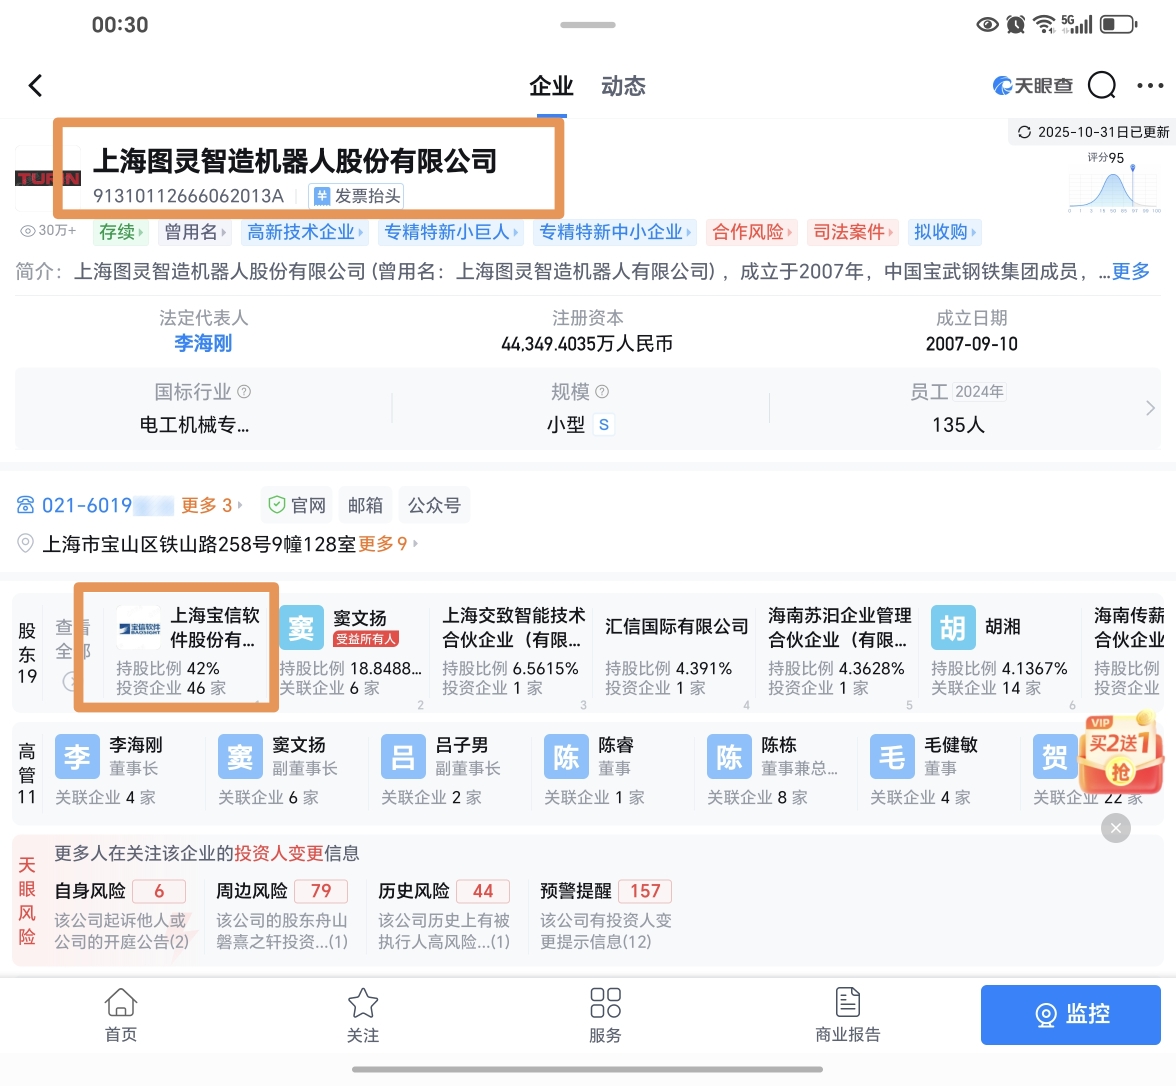This screenshot has width=1176, height=1086.
Task: Tap the help icon next to 规模
Action: (x=602, y=392)
